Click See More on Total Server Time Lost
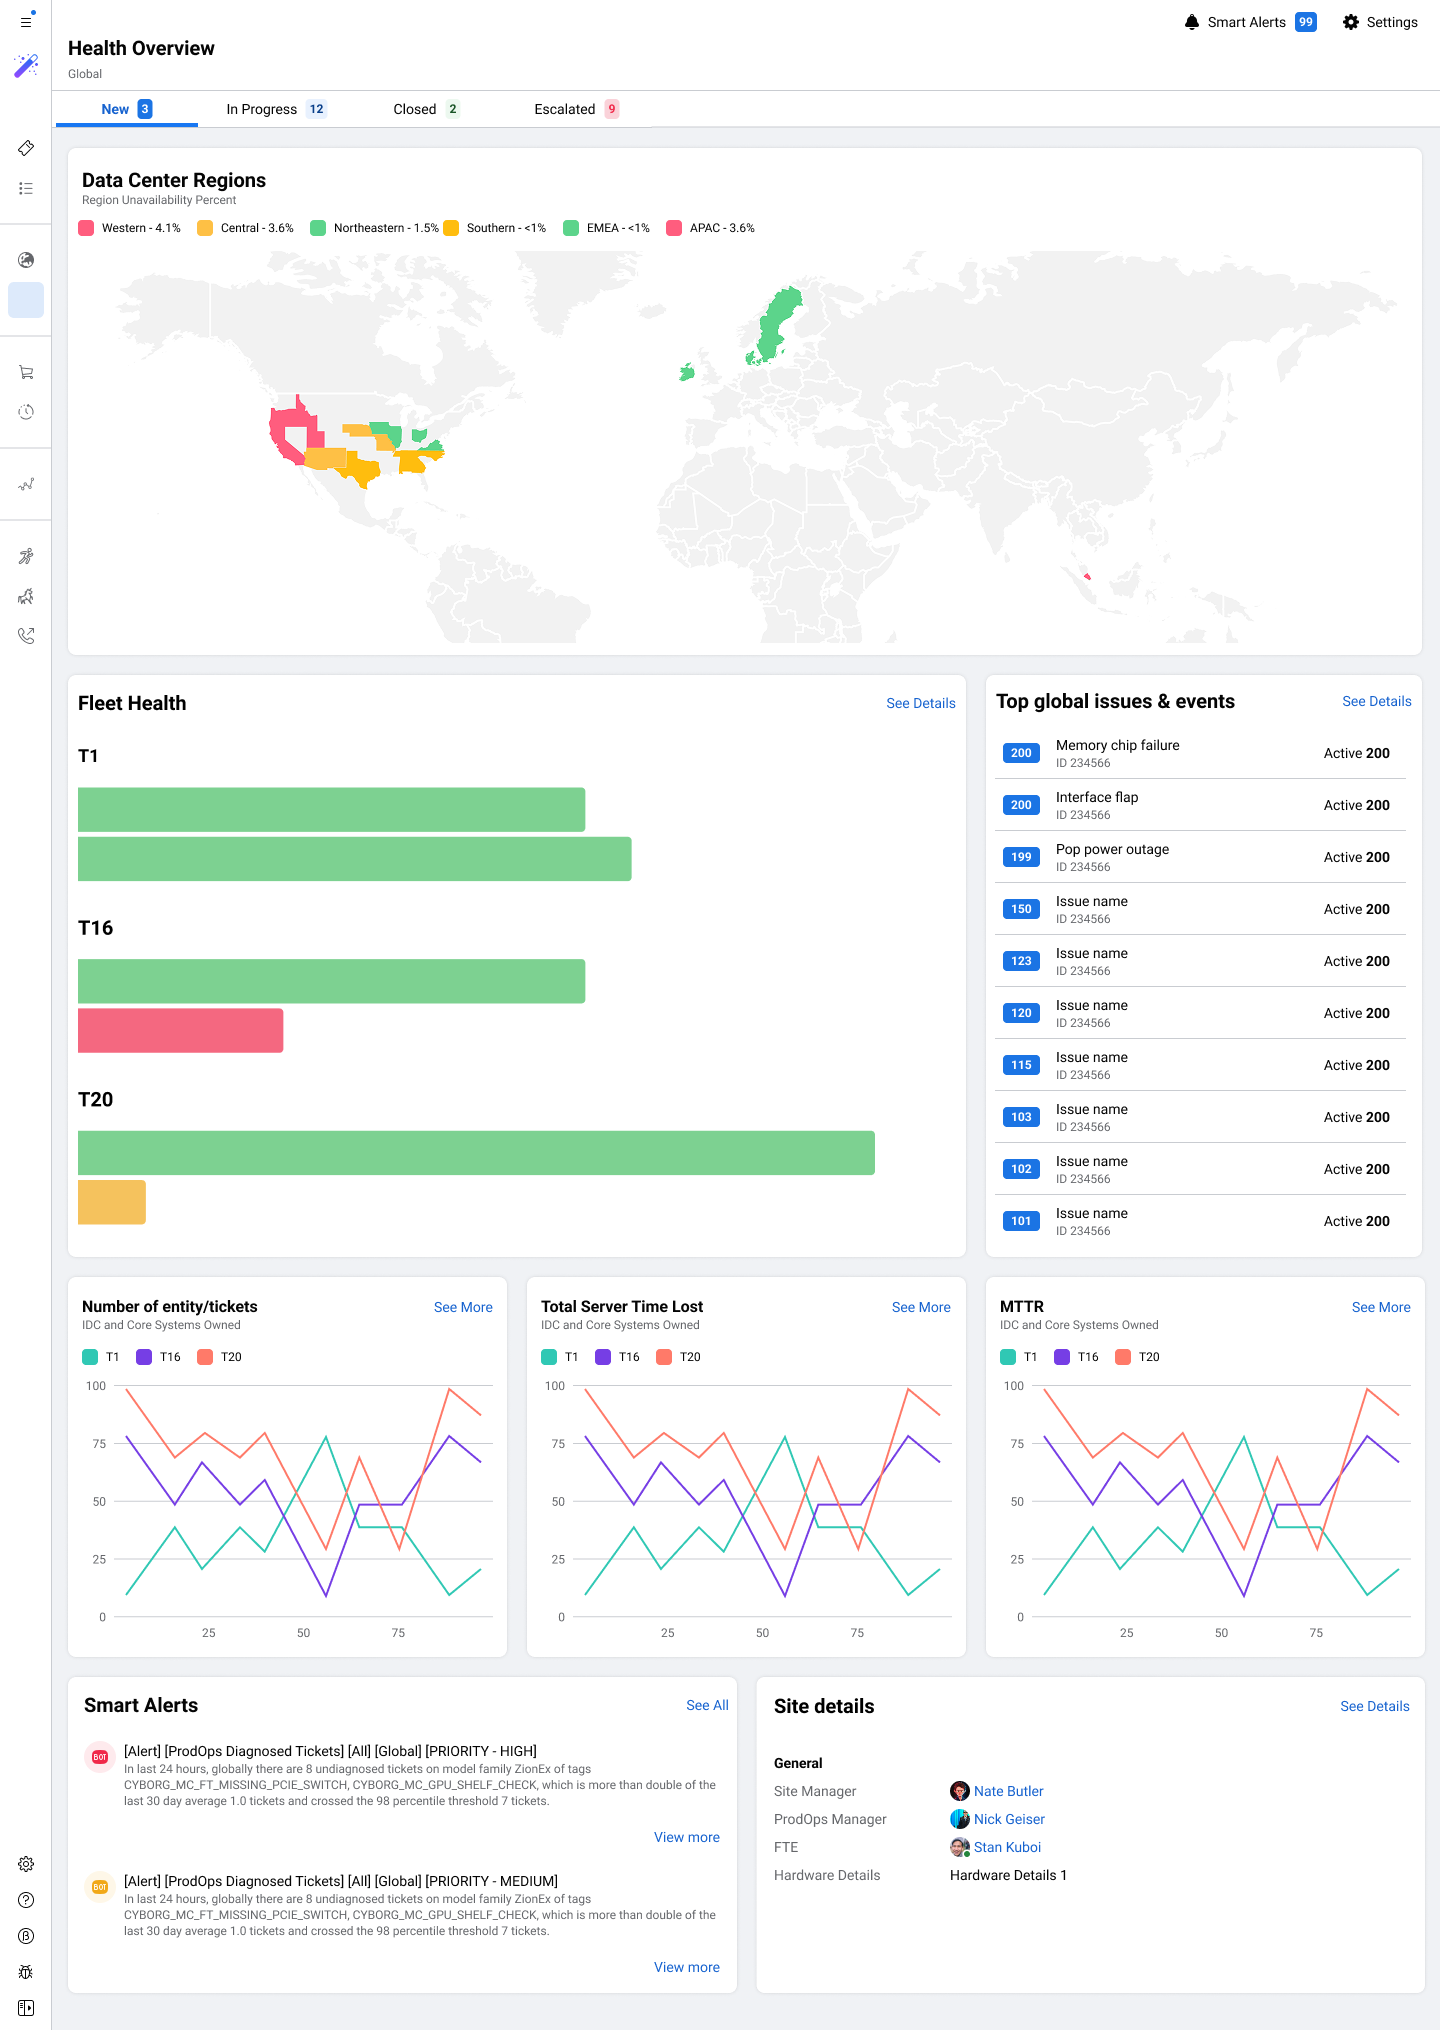 921,1307
